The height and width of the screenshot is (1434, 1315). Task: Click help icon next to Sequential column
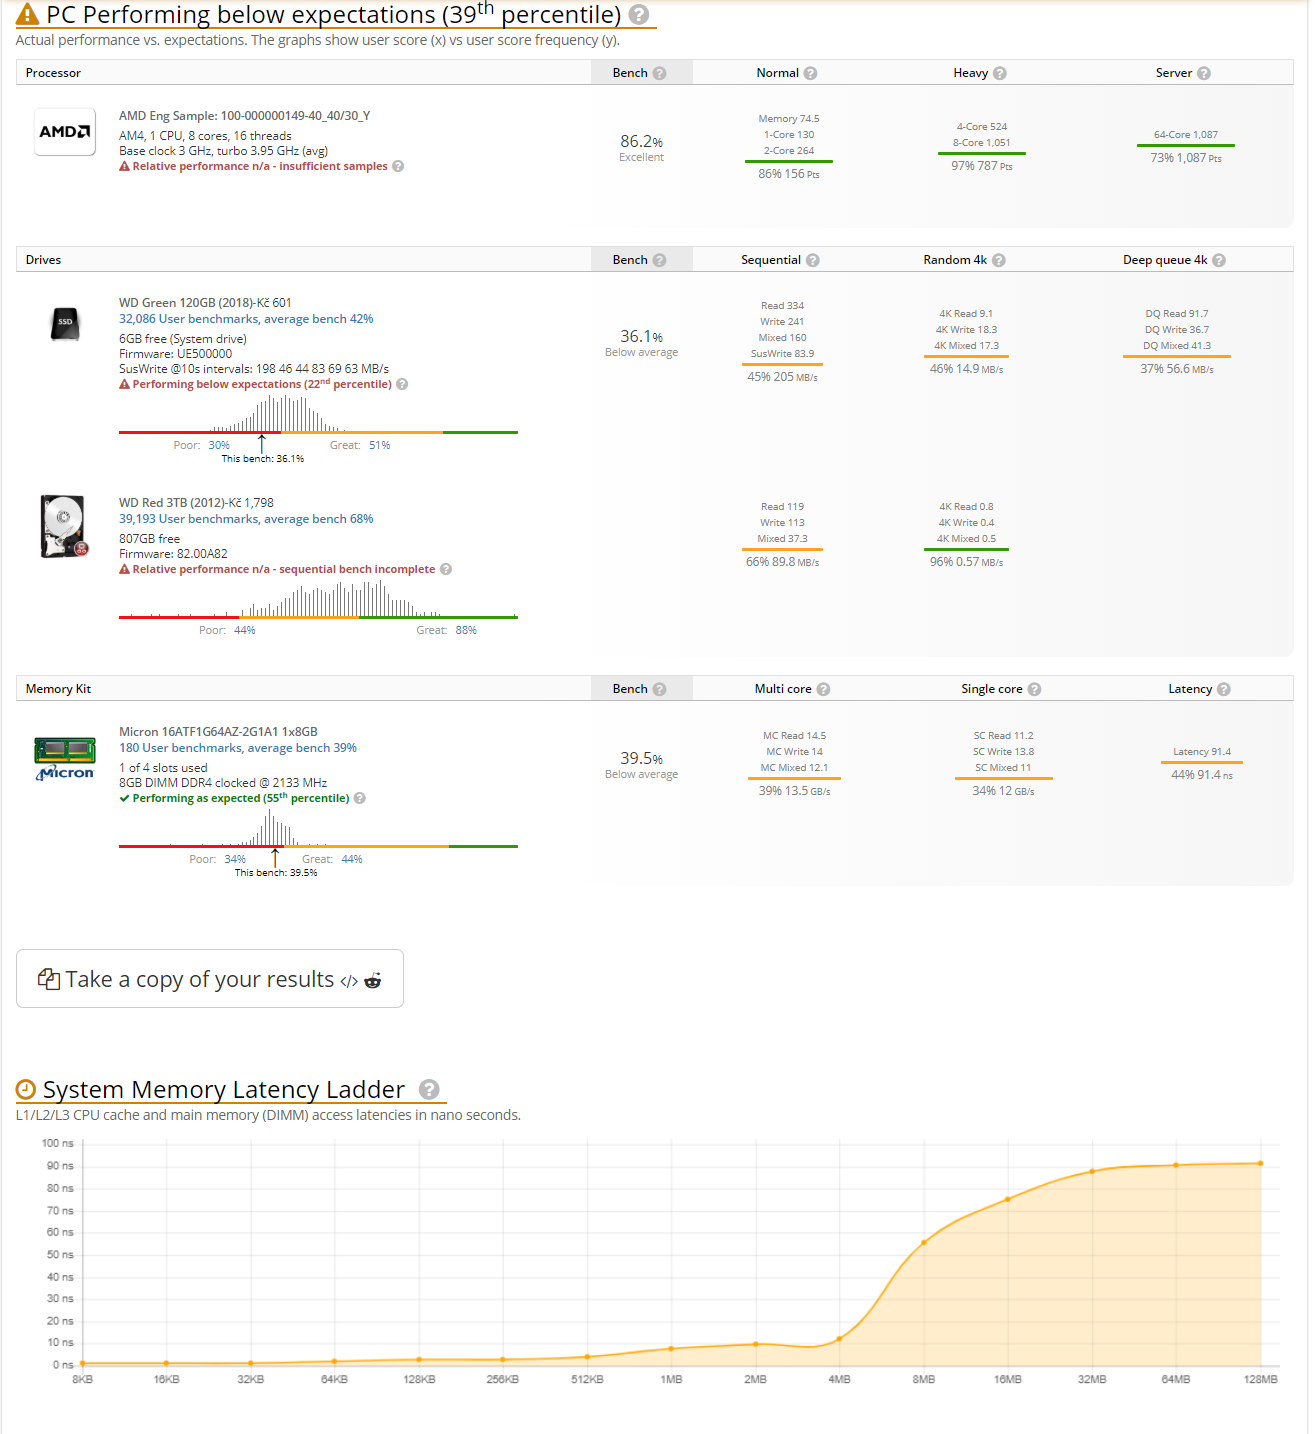(812, 260)
